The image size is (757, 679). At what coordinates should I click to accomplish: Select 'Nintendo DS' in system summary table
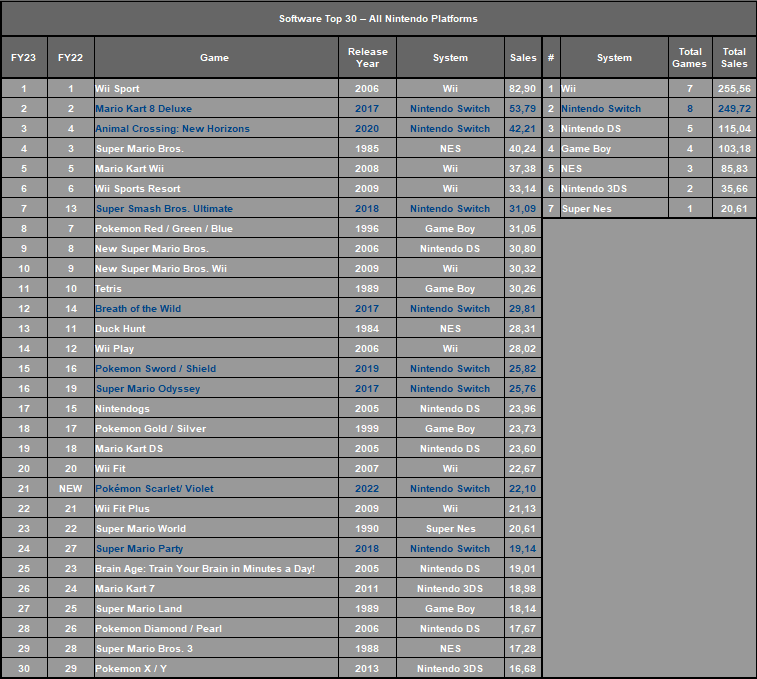click(591, 128)
